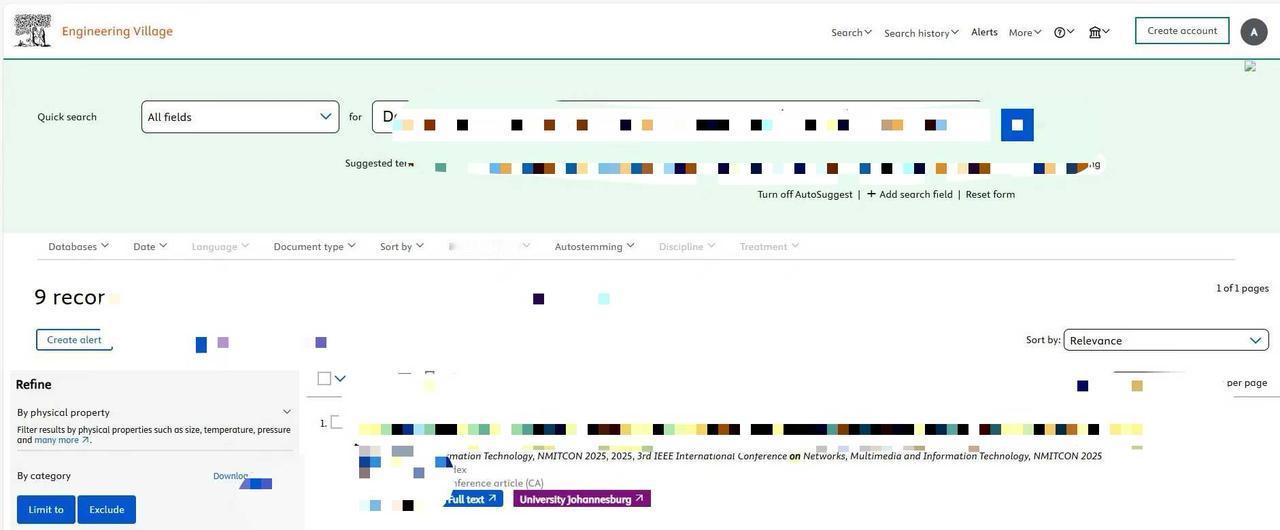Click the Exclude button

(x=107, y=510)
